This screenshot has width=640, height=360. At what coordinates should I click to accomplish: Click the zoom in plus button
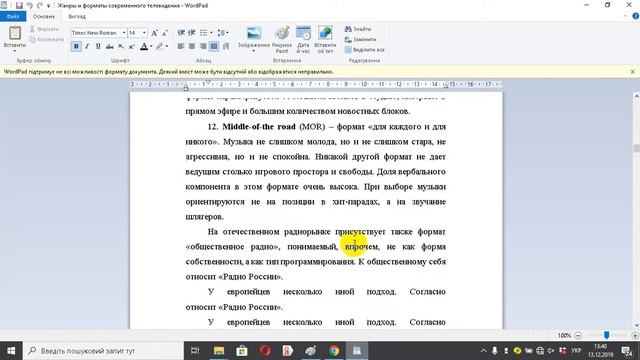point(635,336)
